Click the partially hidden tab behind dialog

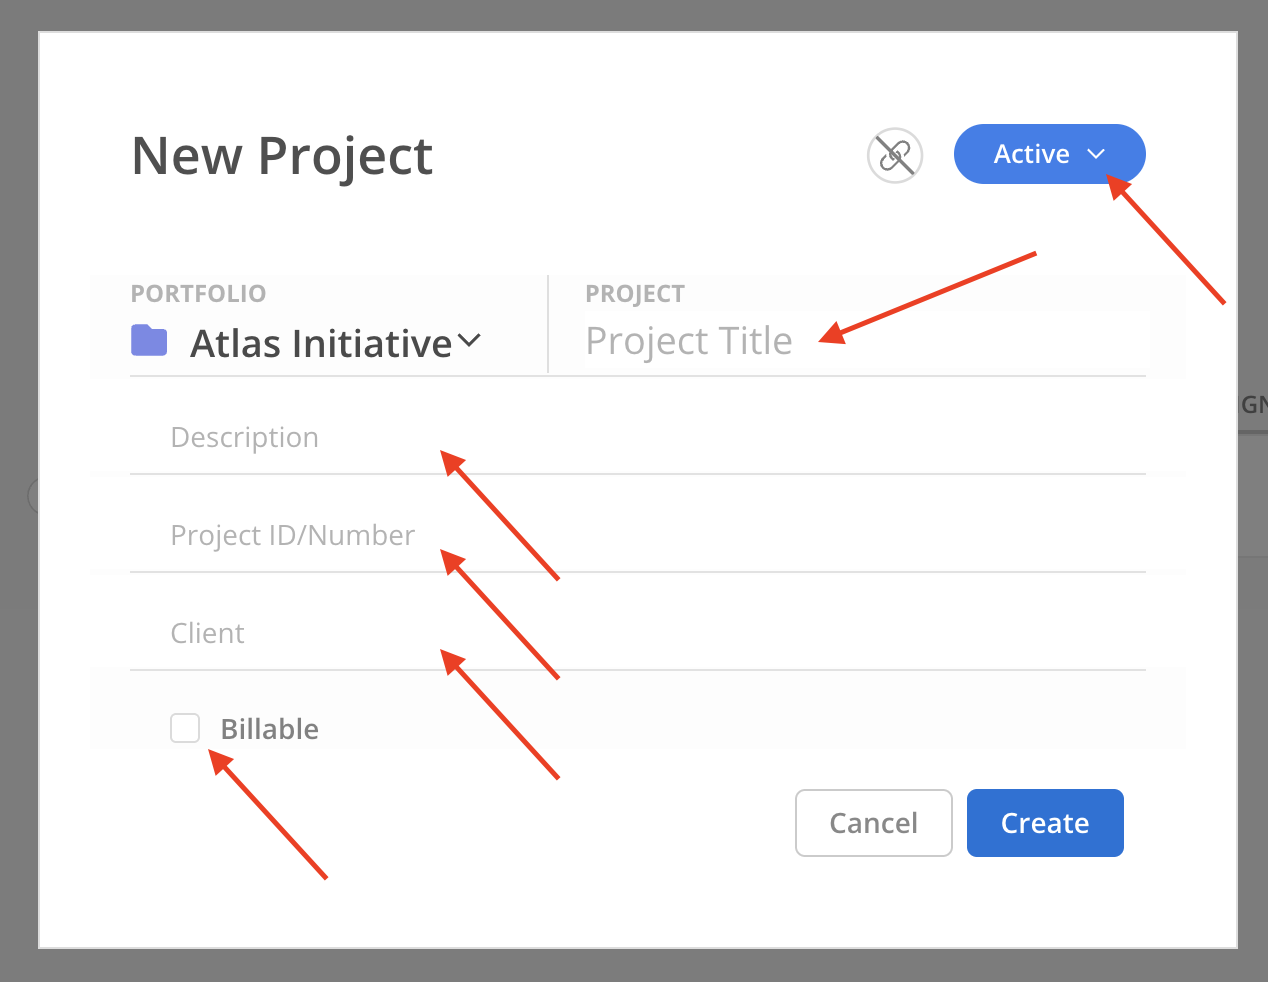1253,405
